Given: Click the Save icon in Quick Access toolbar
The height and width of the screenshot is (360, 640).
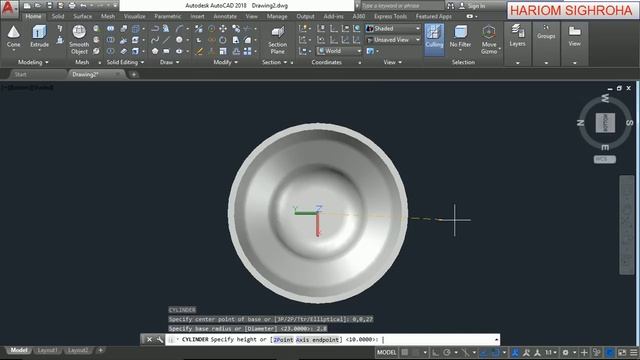Looking at the screenshot, I should click(49, 6).
